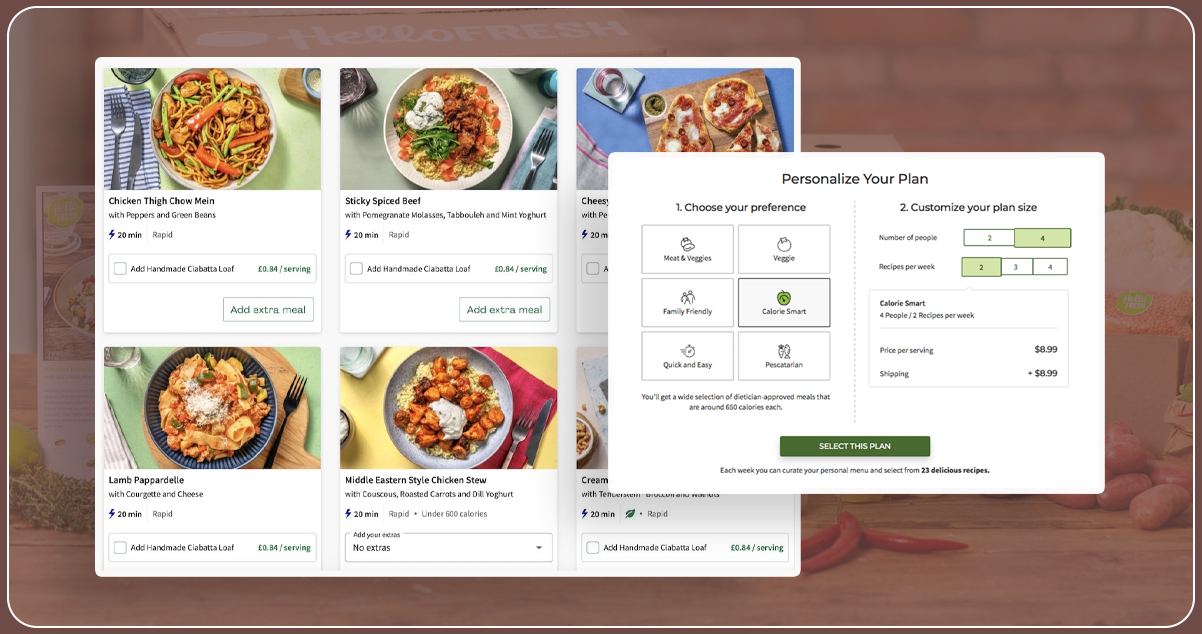1202x634 pixels.
Task: Open the Middle Eastern Style Chicken Stew photo
Action: pos(448,408)
